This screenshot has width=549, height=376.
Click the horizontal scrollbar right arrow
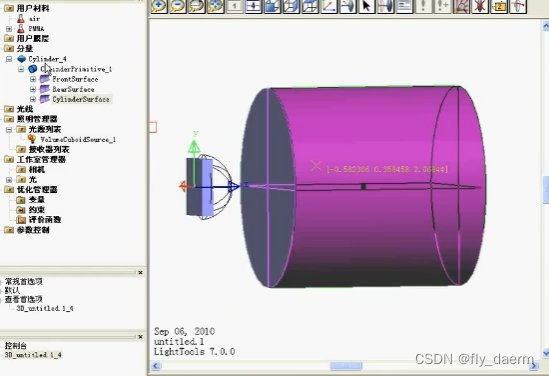click(x=534, y=366)
